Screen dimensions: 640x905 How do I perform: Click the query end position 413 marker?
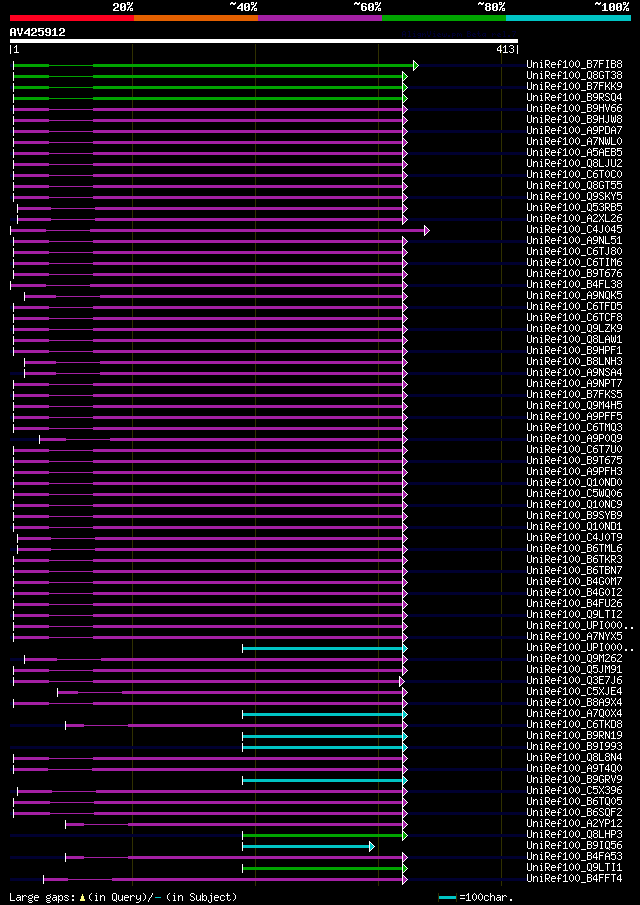click(x=506, y=50)
